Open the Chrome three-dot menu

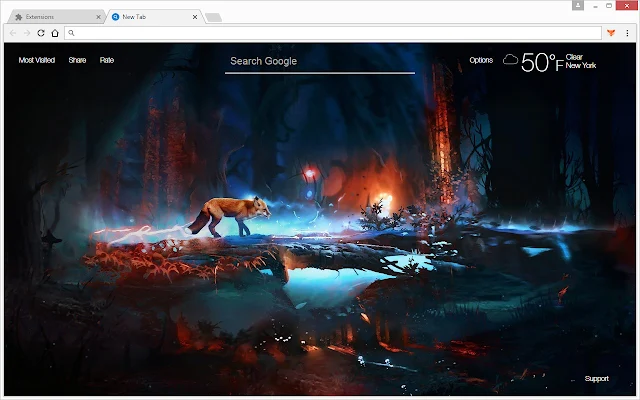[x=627, y=33]
